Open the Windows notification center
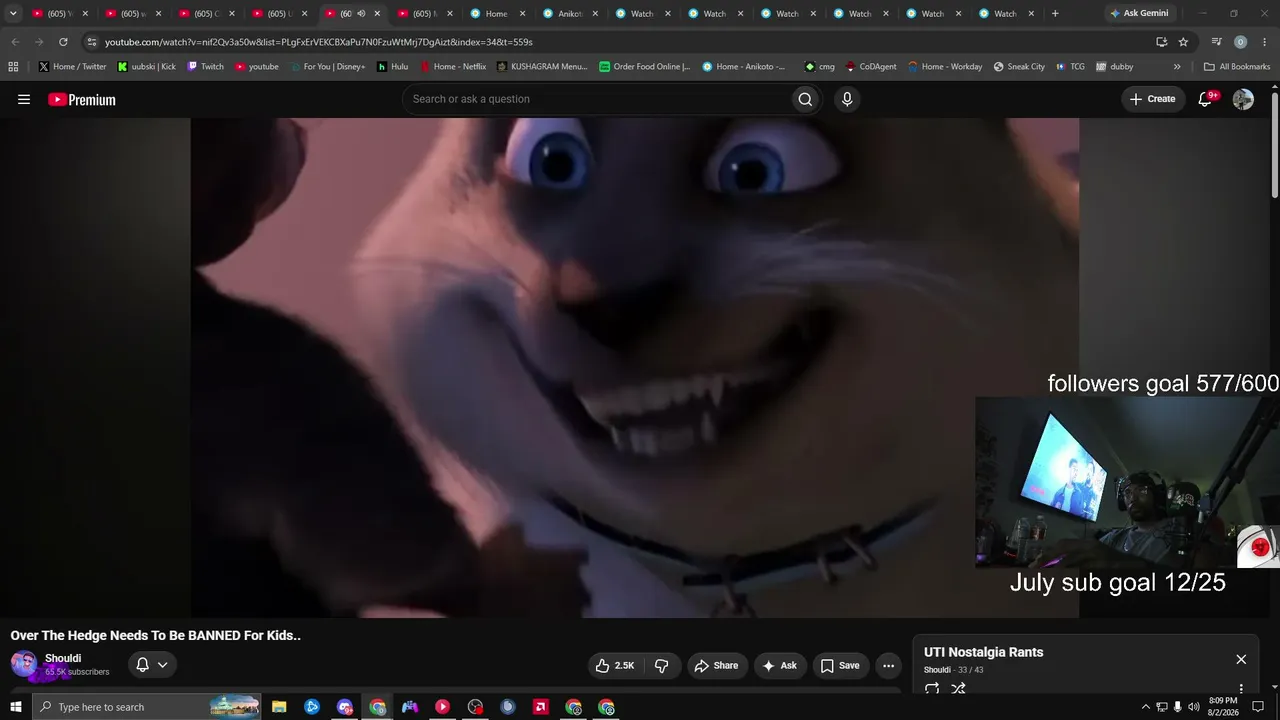 click(x=1258, y=707)
